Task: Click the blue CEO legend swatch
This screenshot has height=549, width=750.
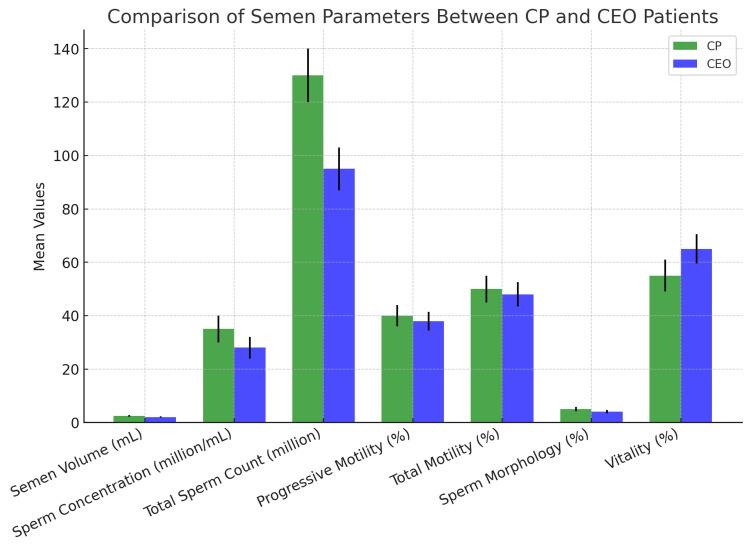Action: click(685, 64)
